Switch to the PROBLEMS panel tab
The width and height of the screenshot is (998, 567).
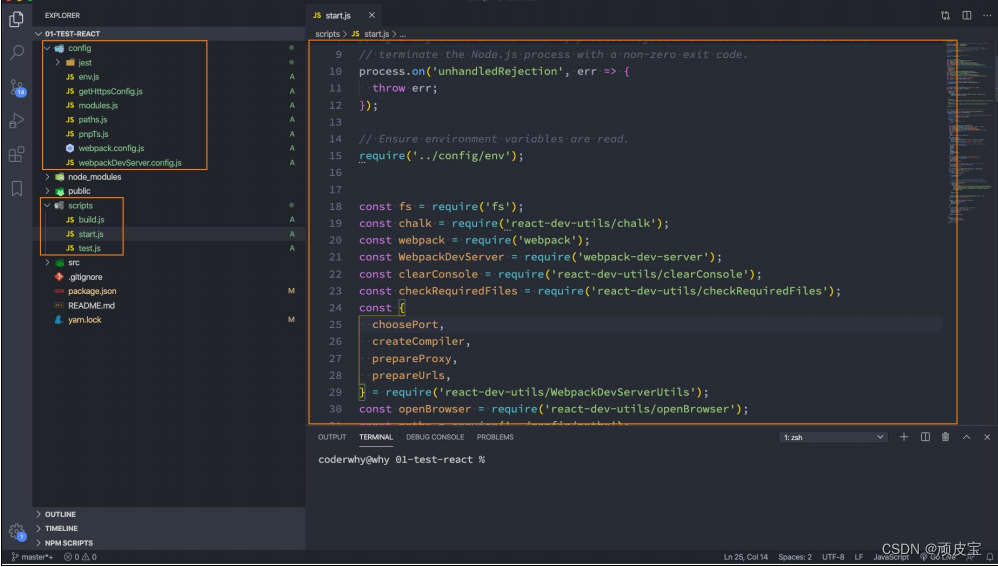[495, 437]
